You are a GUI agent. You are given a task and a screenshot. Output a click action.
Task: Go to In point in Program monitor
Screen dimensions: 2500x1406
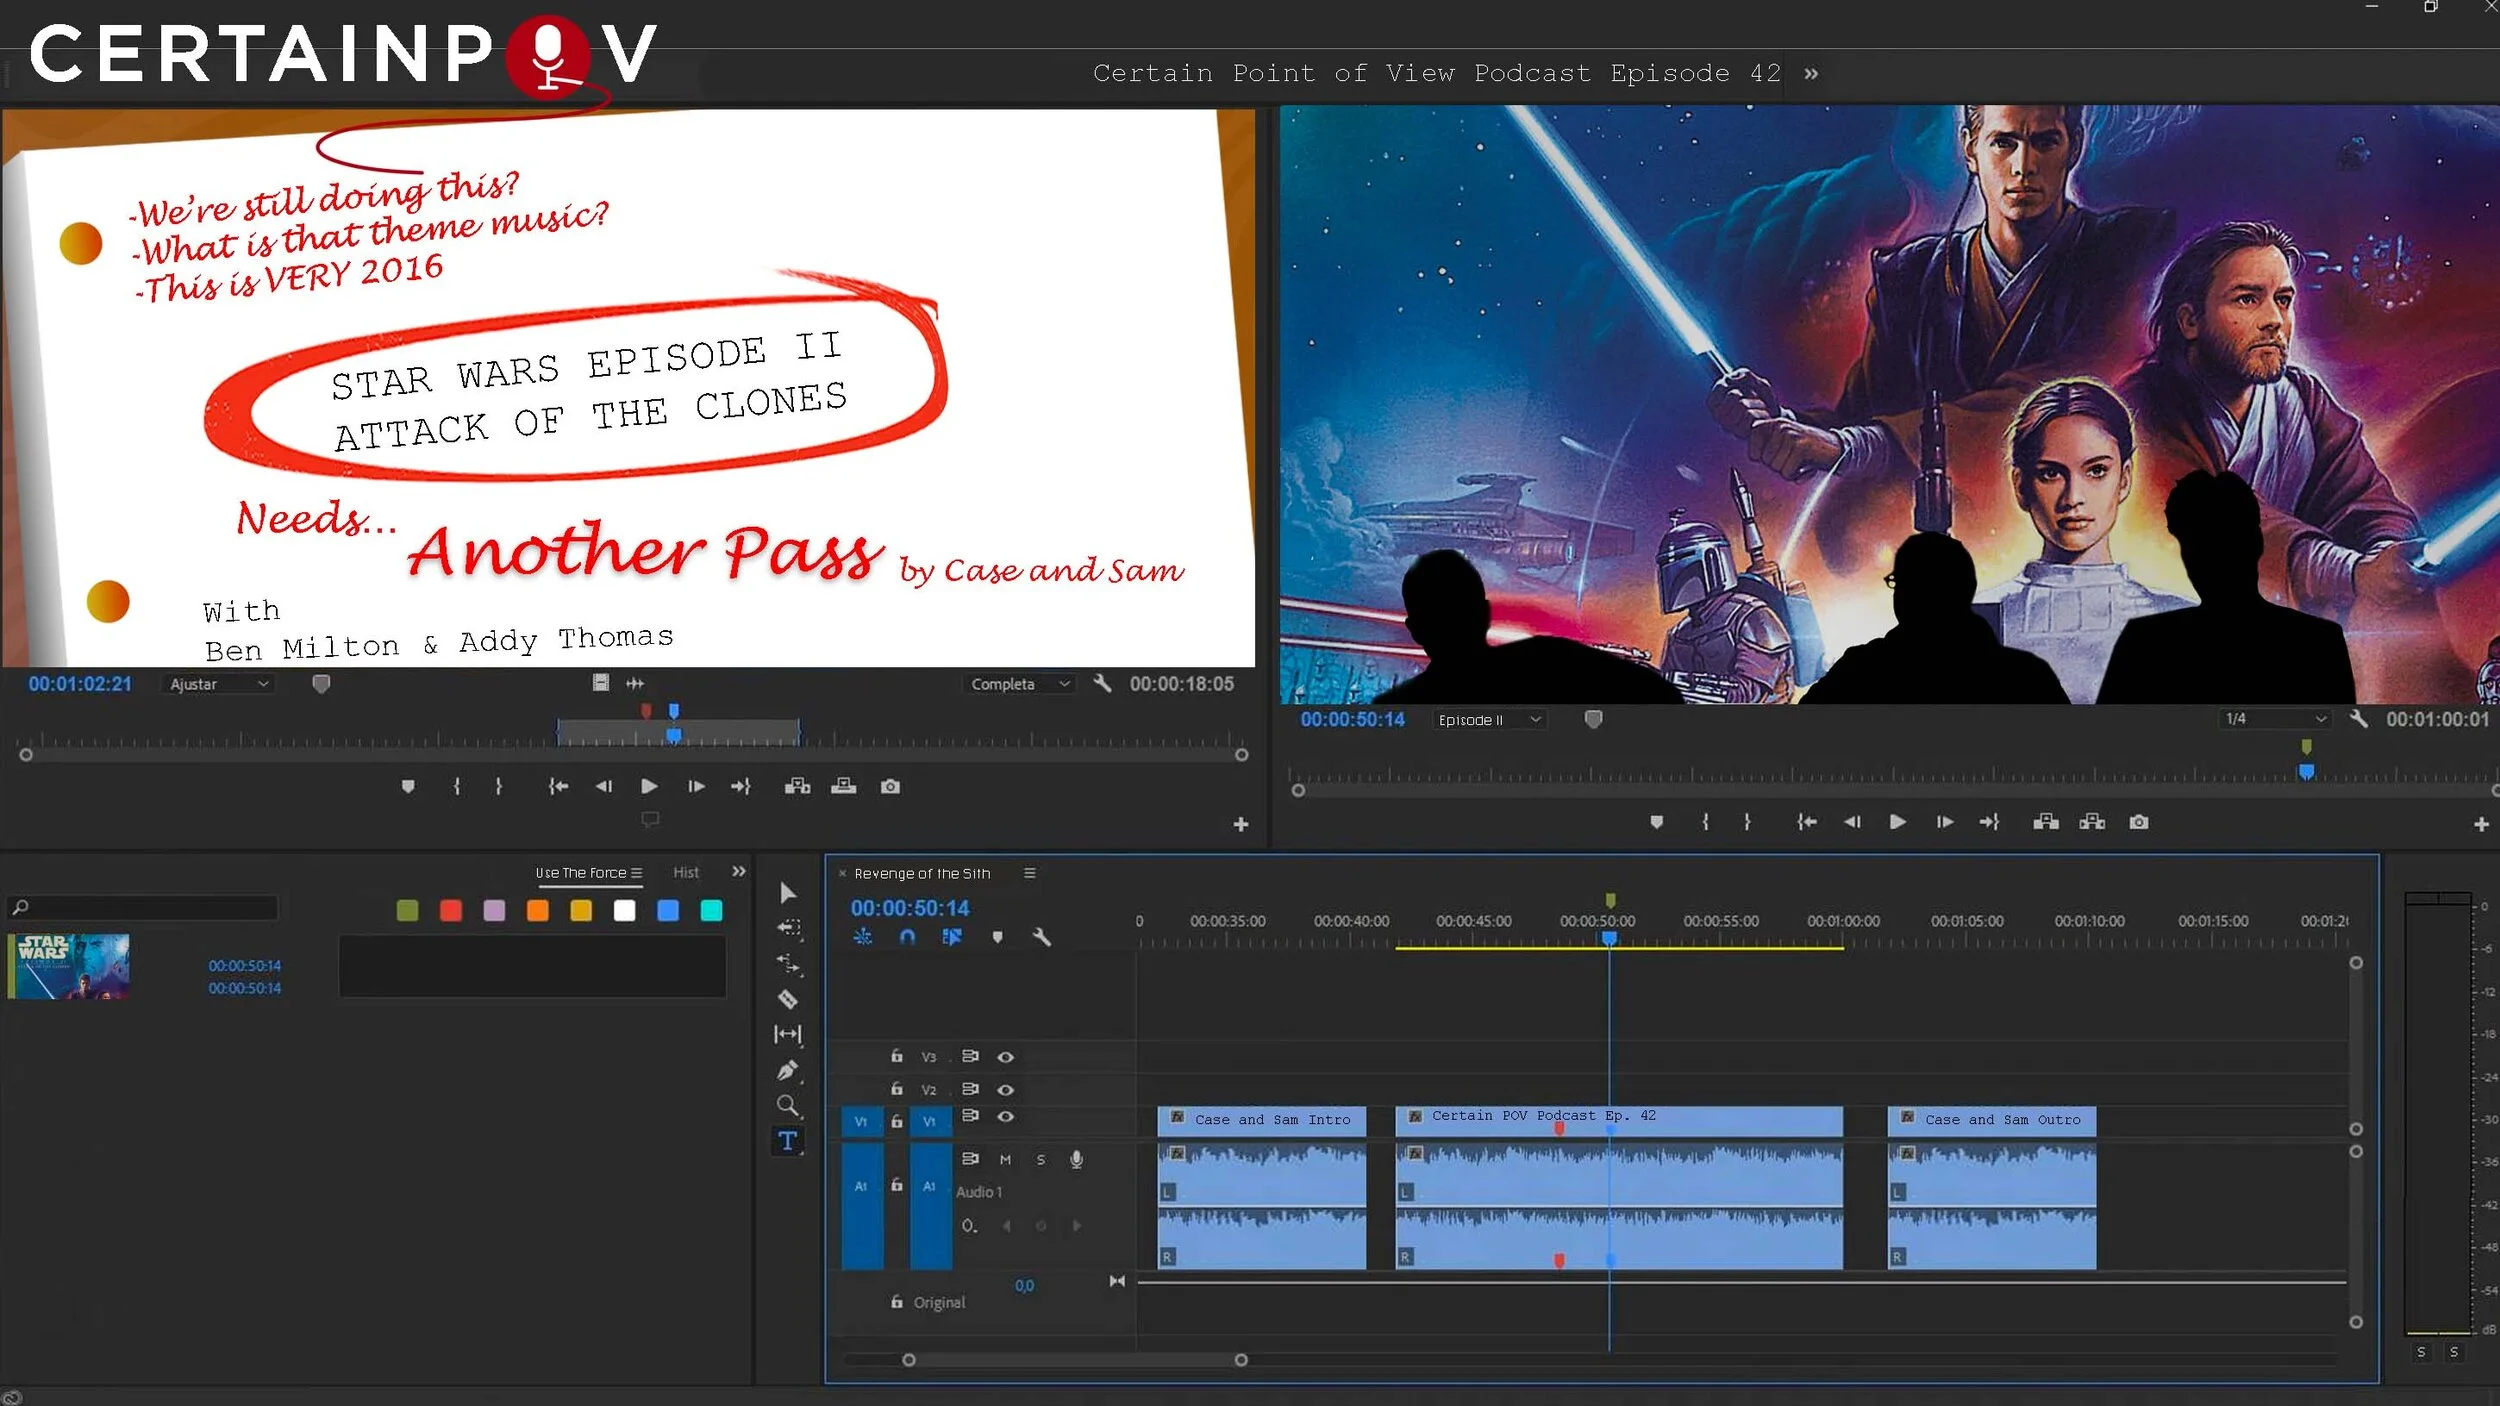tap(1806, 822)
